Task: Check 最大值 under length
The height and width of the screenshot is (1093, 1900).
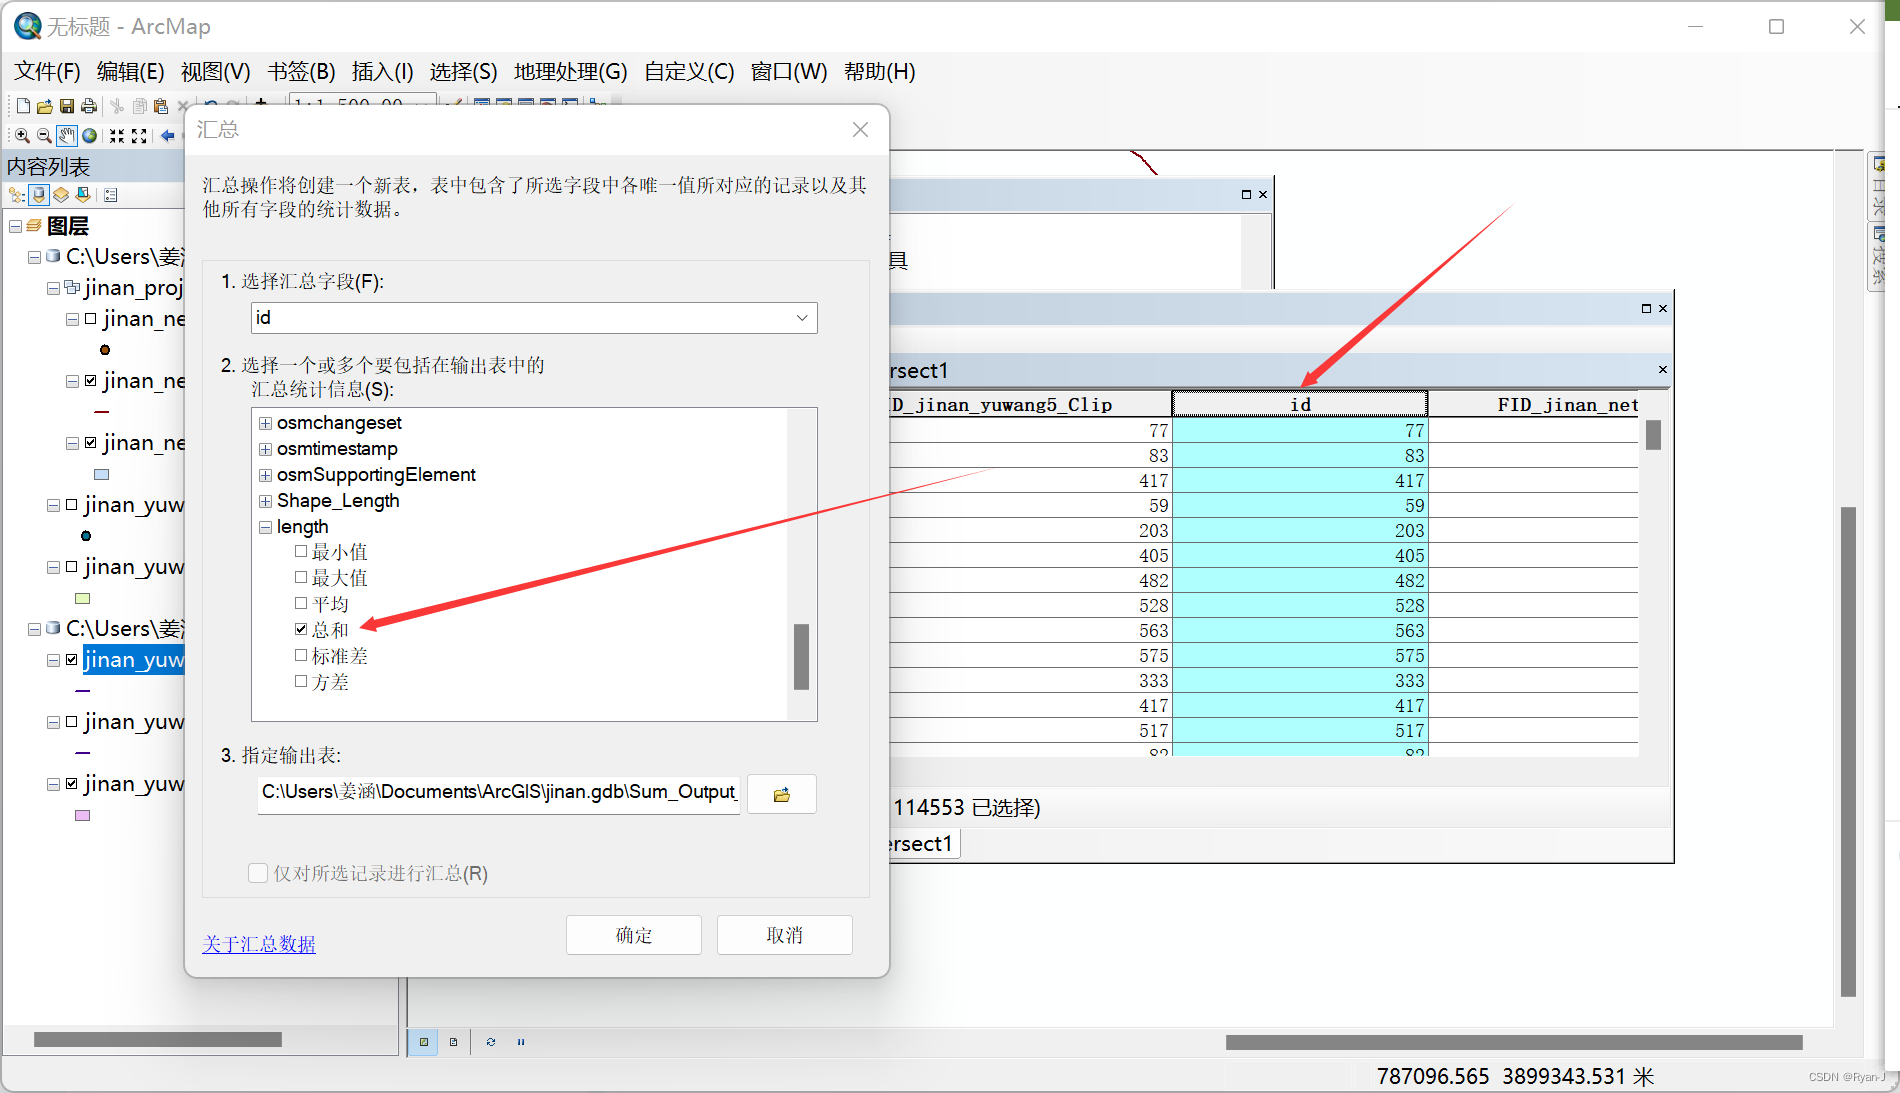Action: pos(301,577)
